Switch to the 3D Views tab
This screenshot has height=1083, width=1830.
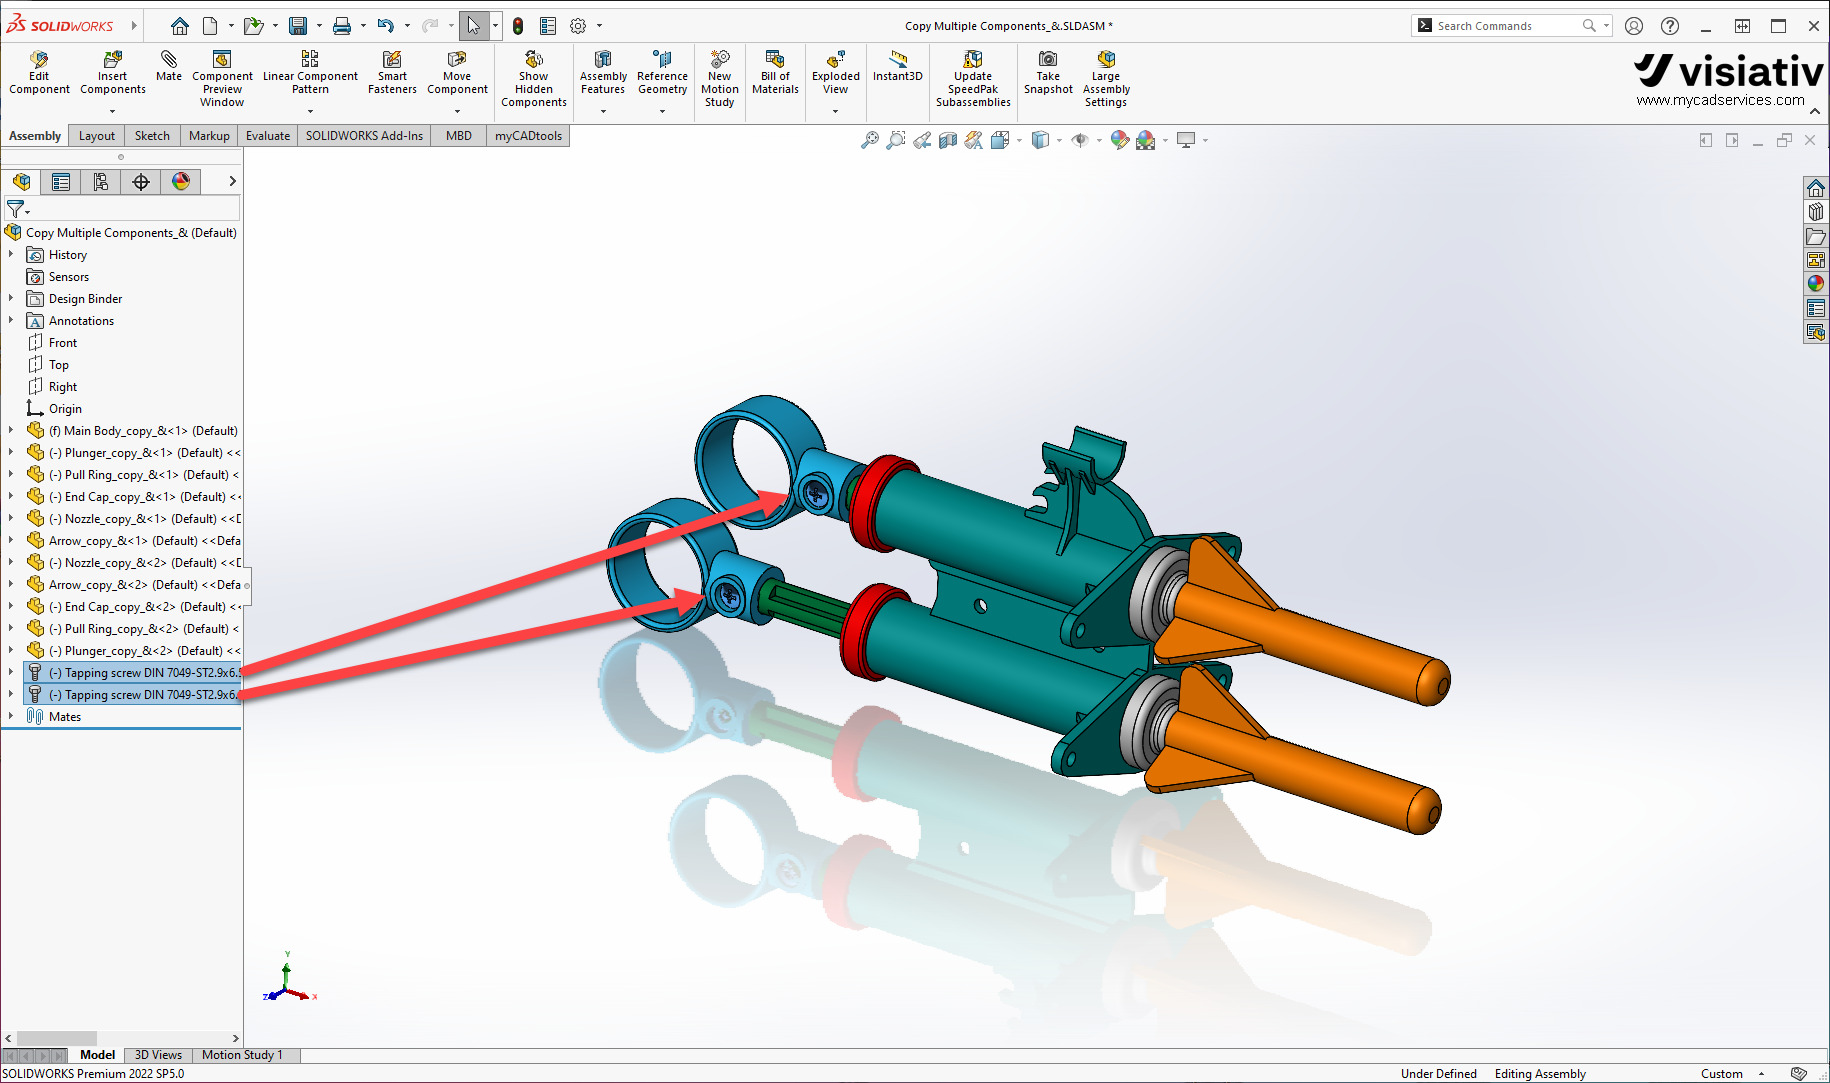click(x=158, y=1055)
